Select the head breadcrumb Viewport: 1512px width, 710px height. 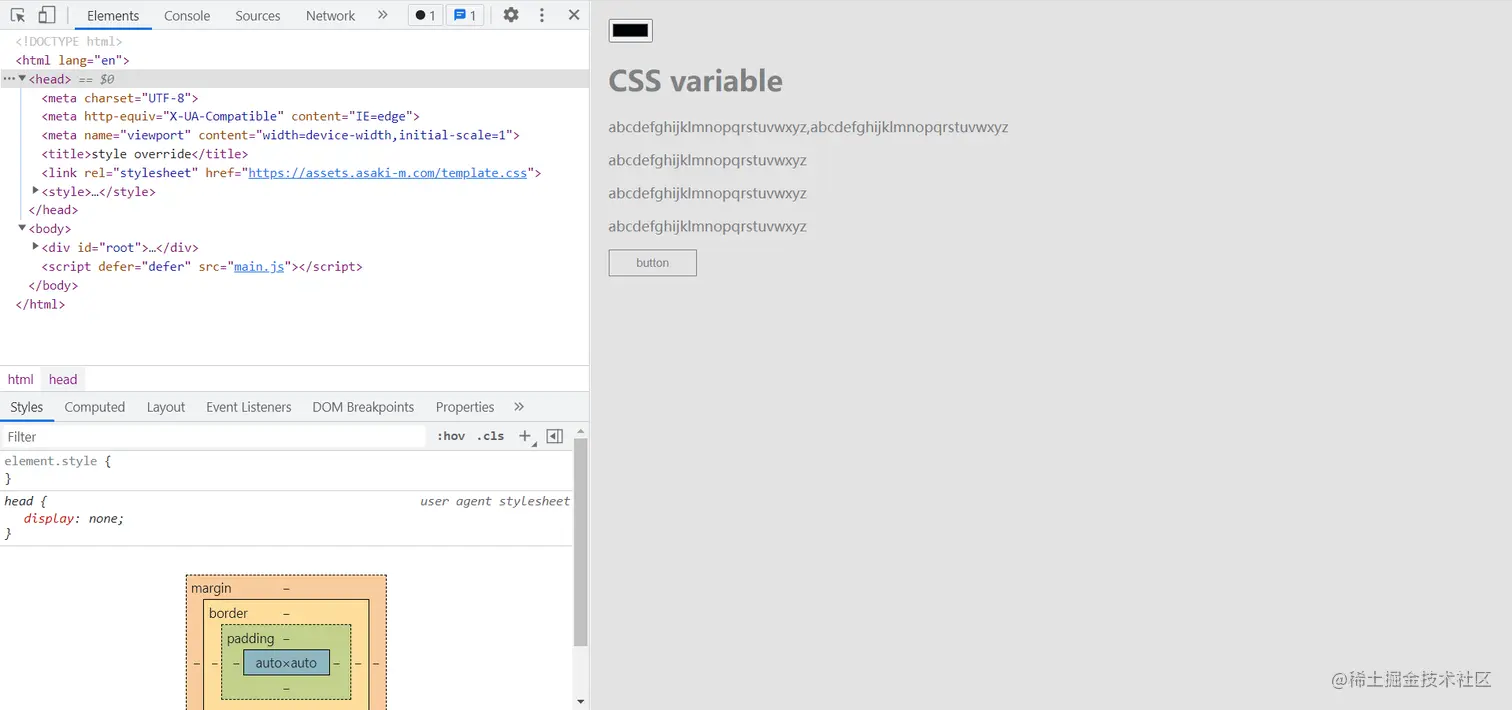63,379
